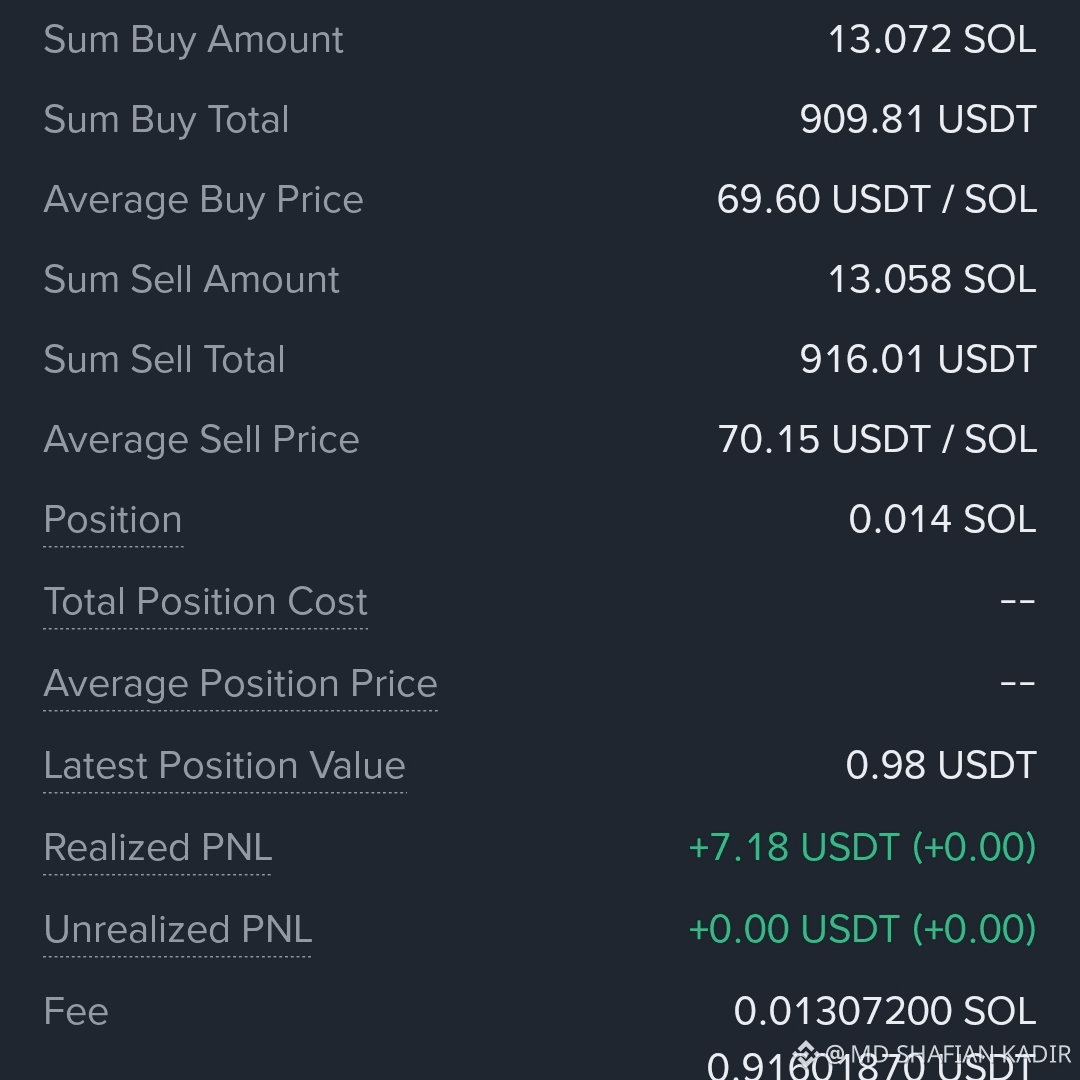
Task: Tap the Realized PNL label
Action: click(158, 847)
